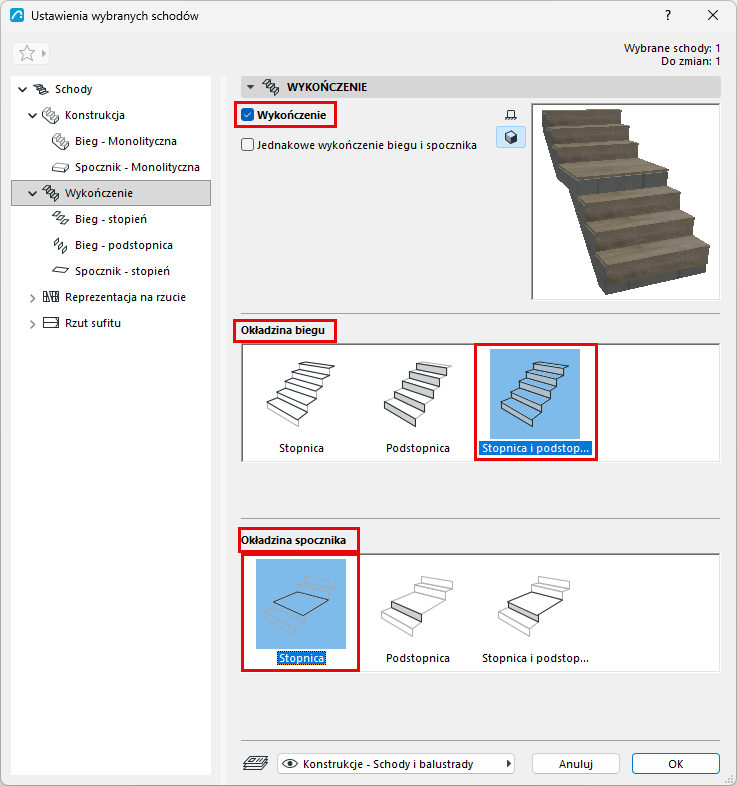This screenshot has height=786, width=737.
Task: Click the Rzut sufitu icon
Action: click(51, 323)
